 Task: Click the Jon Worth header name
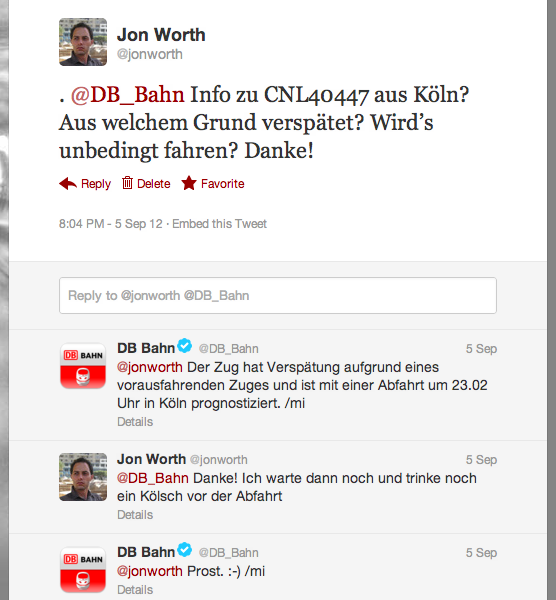pos(161,34)
